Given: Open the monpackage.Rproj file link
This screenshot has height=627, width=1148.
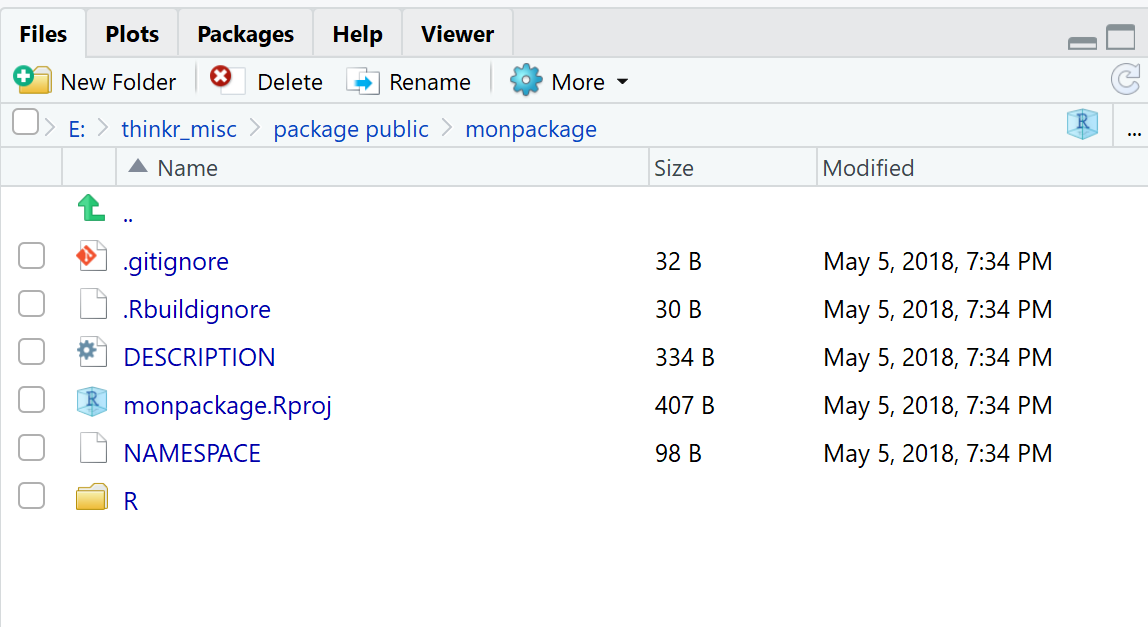Looking at the screenshot, I should pos(227,405).
